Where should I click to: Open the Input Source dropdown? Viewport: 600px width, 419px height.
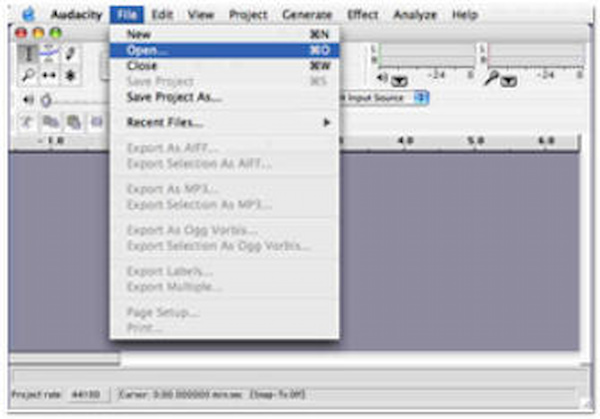tap(383, 98)
